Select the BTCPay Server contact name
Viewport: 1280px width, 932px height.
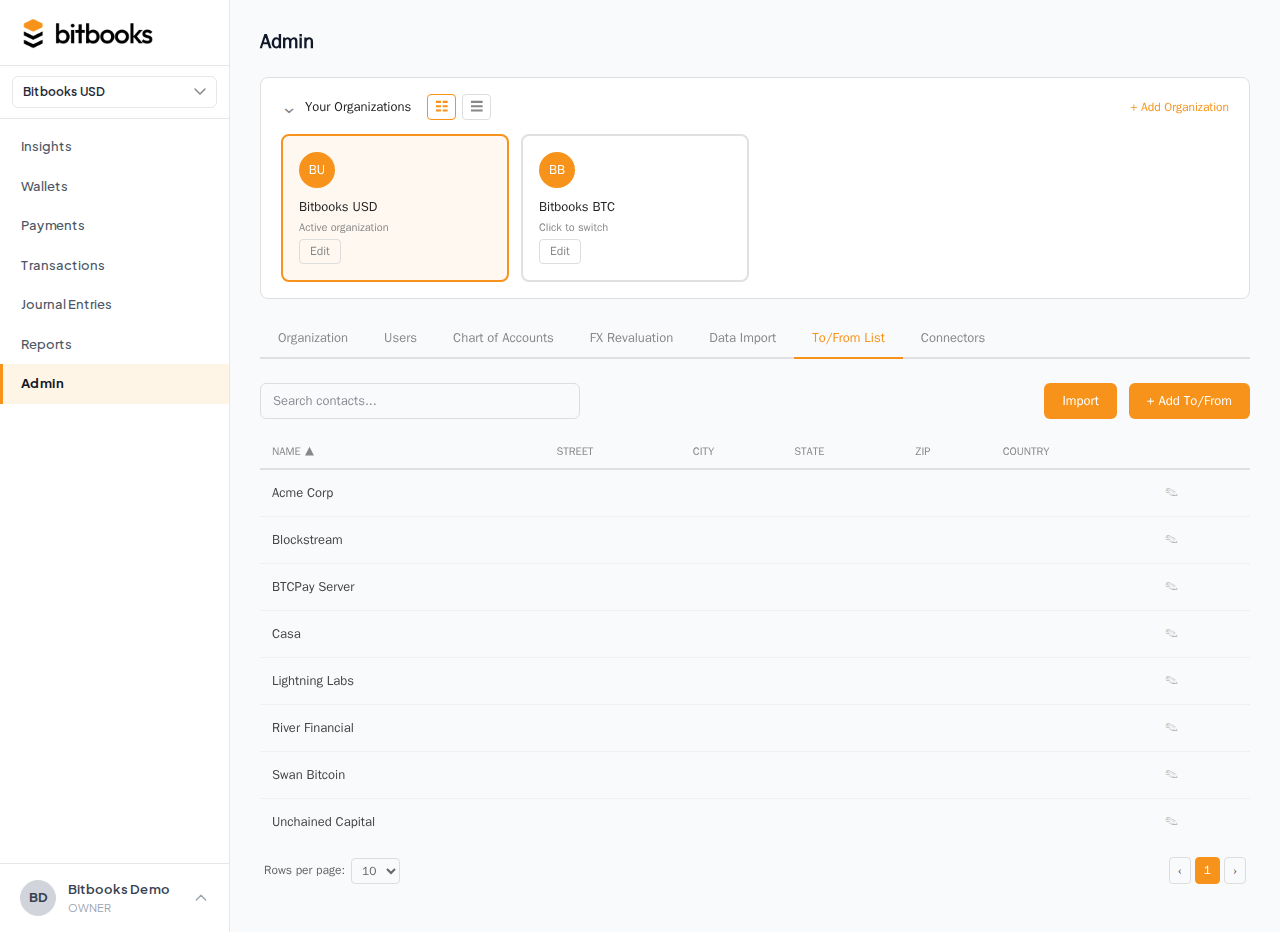pyautogui.click(x=313, y=587)
